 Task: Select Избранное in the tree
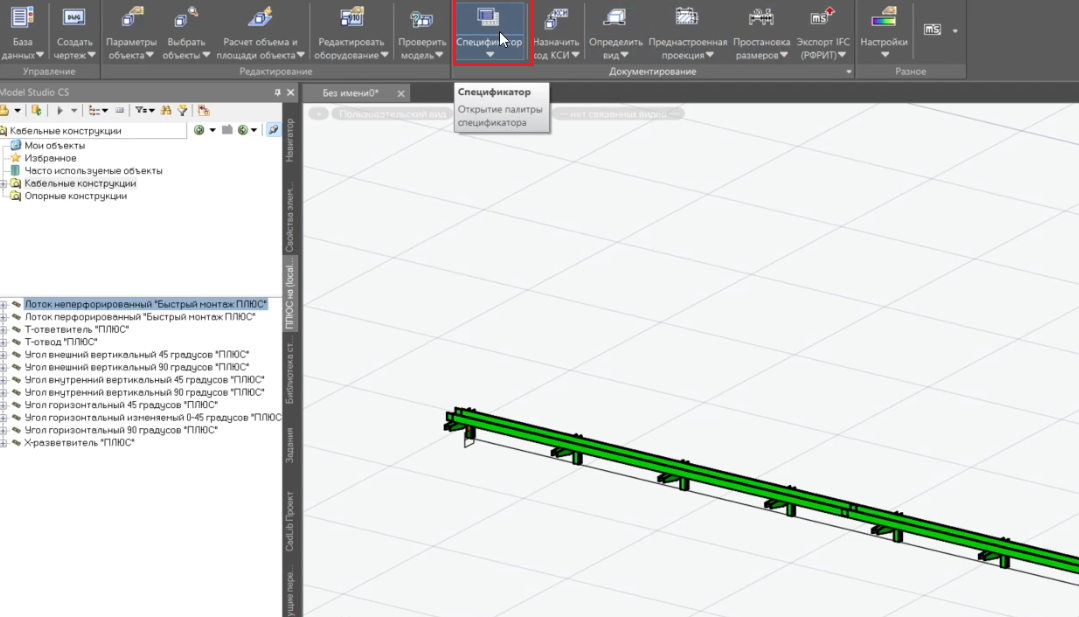[x=50, y=158]
